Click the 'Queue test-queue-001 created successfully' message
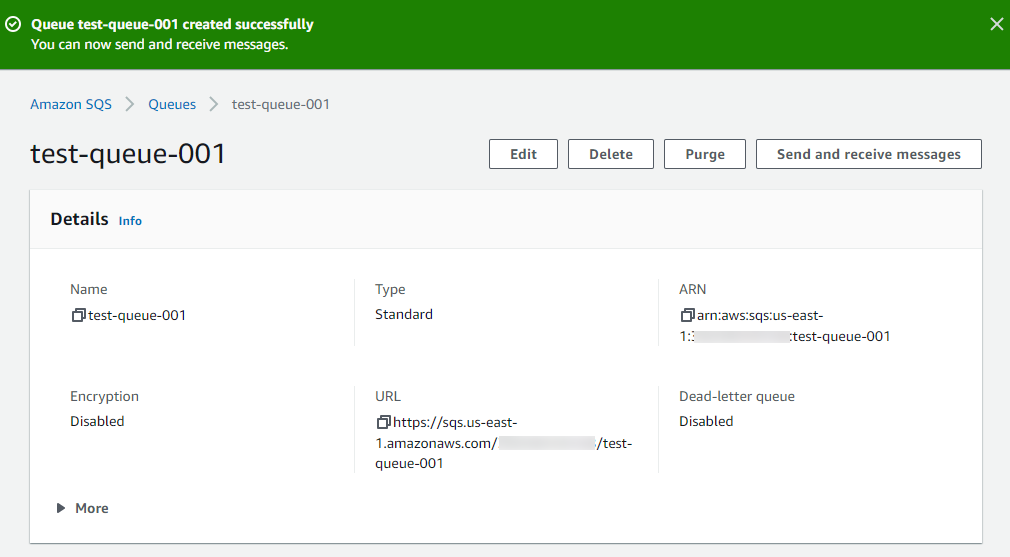This screenshot has width=1010, height=557. point(172,24)
